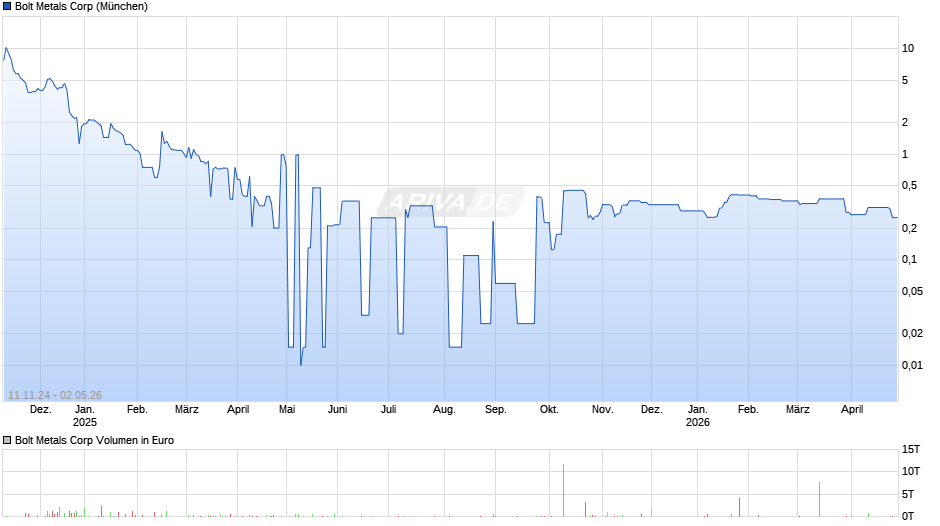The image size is (940, 526).
Task: Click the gray Volumen legend square
Action: coord(7,440)
